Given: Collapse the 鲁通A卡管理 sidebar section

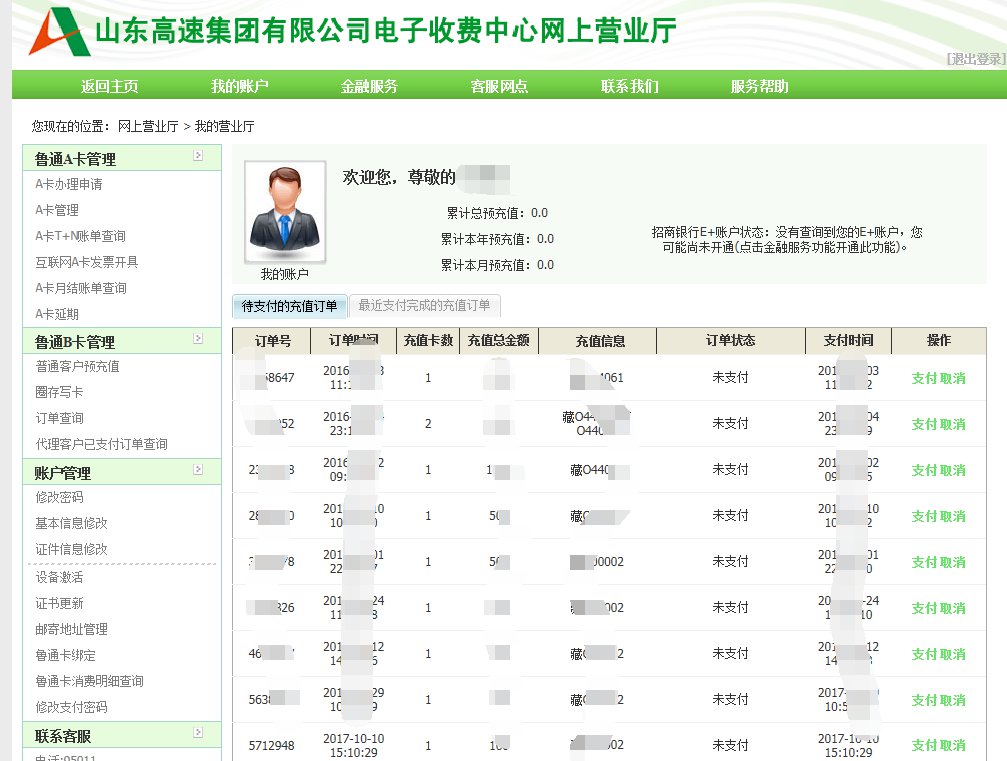Looking at the screenshot, I should 198,156.
